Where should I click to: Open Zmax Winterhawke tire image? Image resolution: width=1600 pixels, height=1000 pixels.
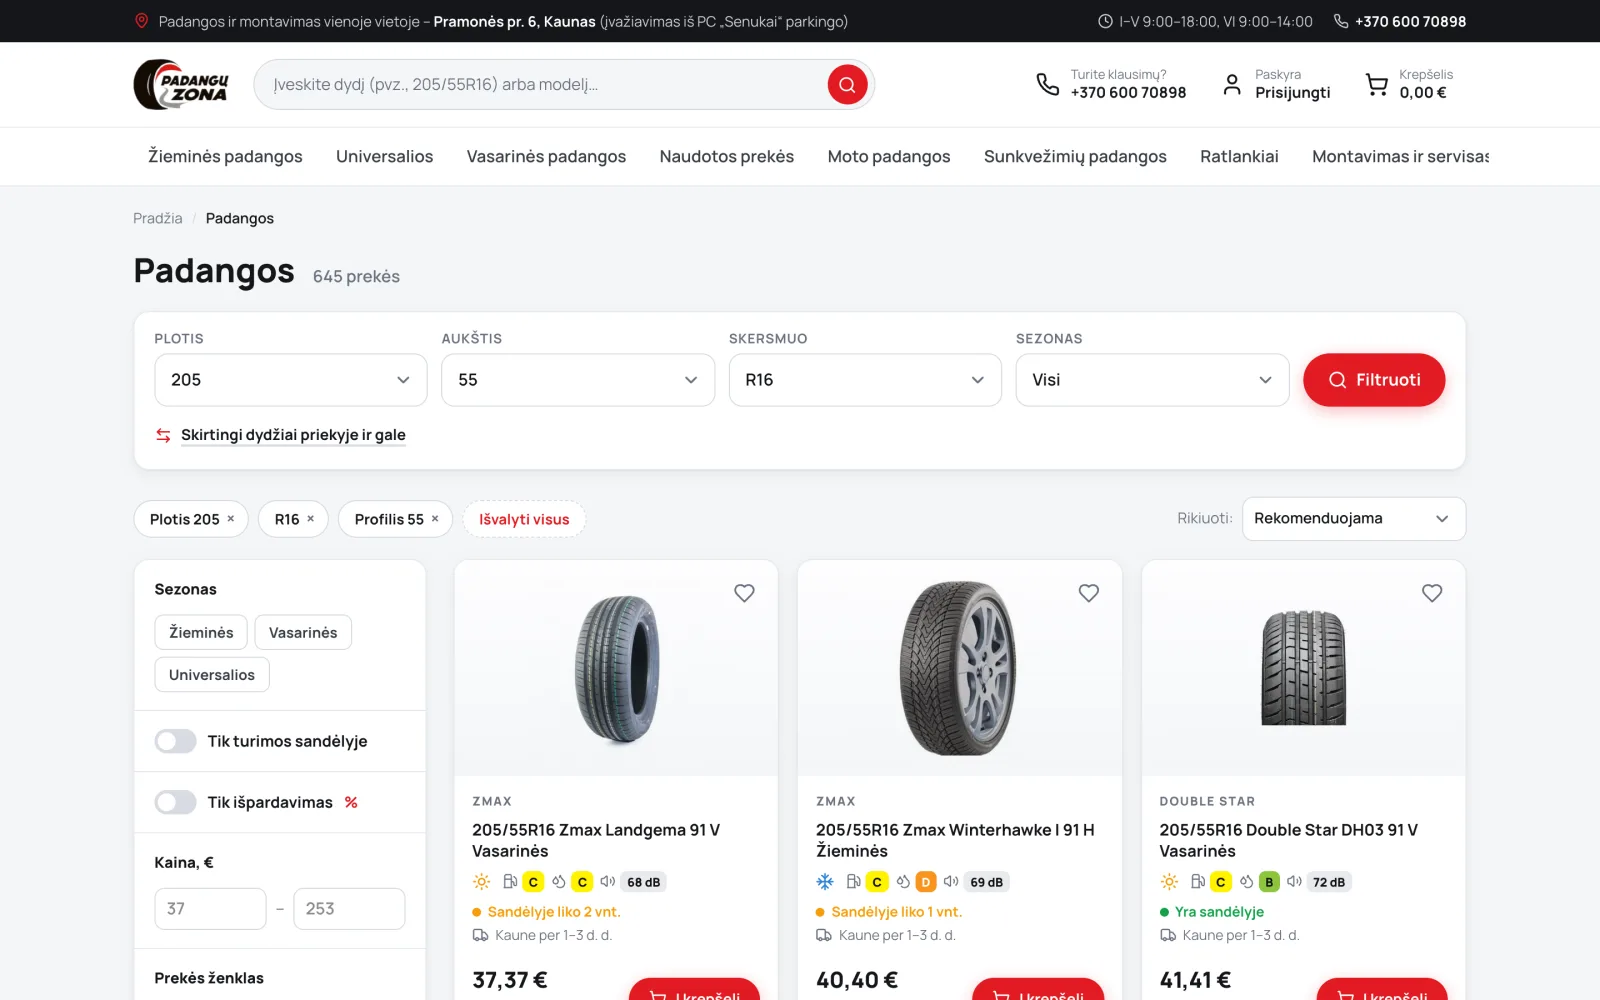pos(959,668)
